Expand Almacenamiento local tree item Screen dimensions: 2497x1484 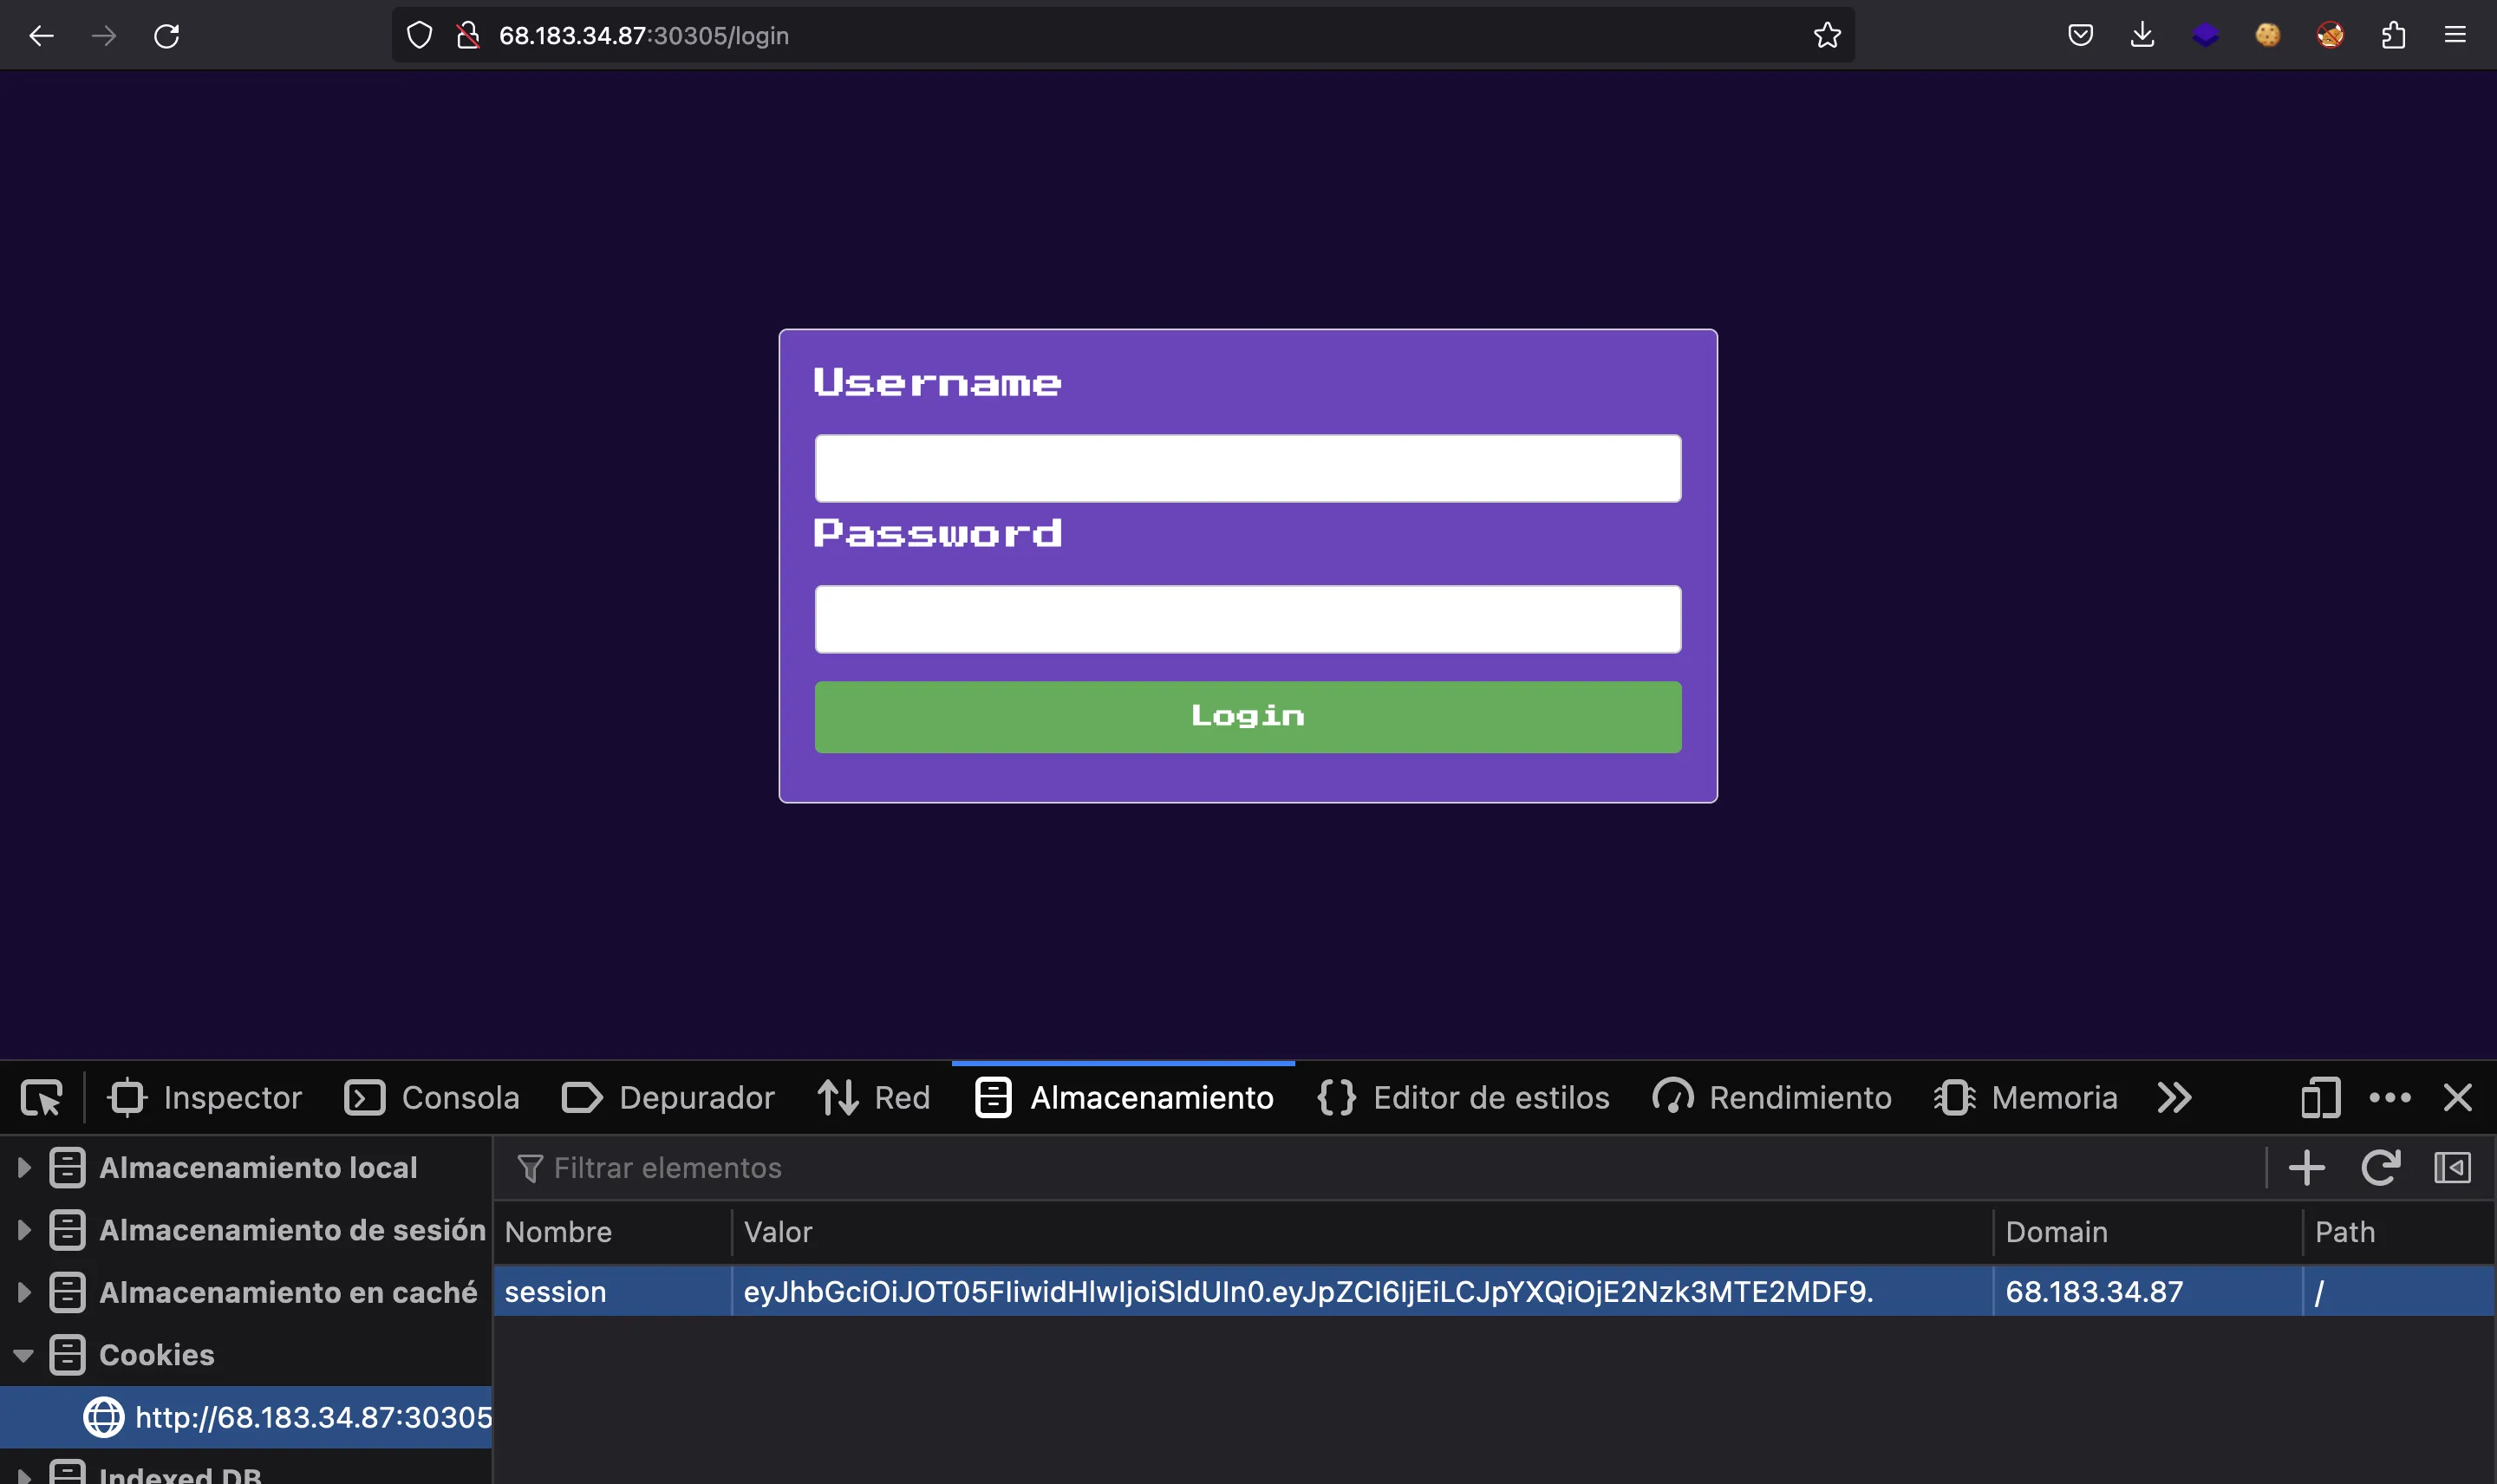click(25, 1166)
